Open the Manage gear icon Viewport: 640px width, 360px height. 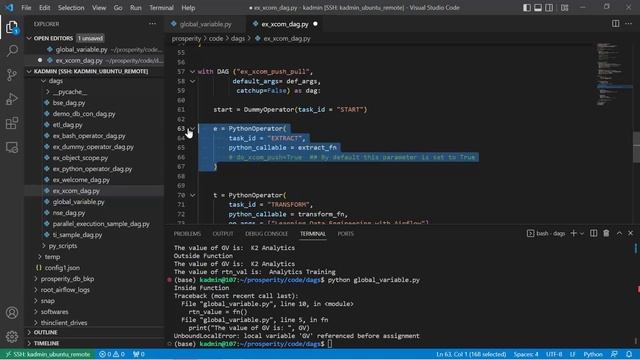[x=12, y=336]
